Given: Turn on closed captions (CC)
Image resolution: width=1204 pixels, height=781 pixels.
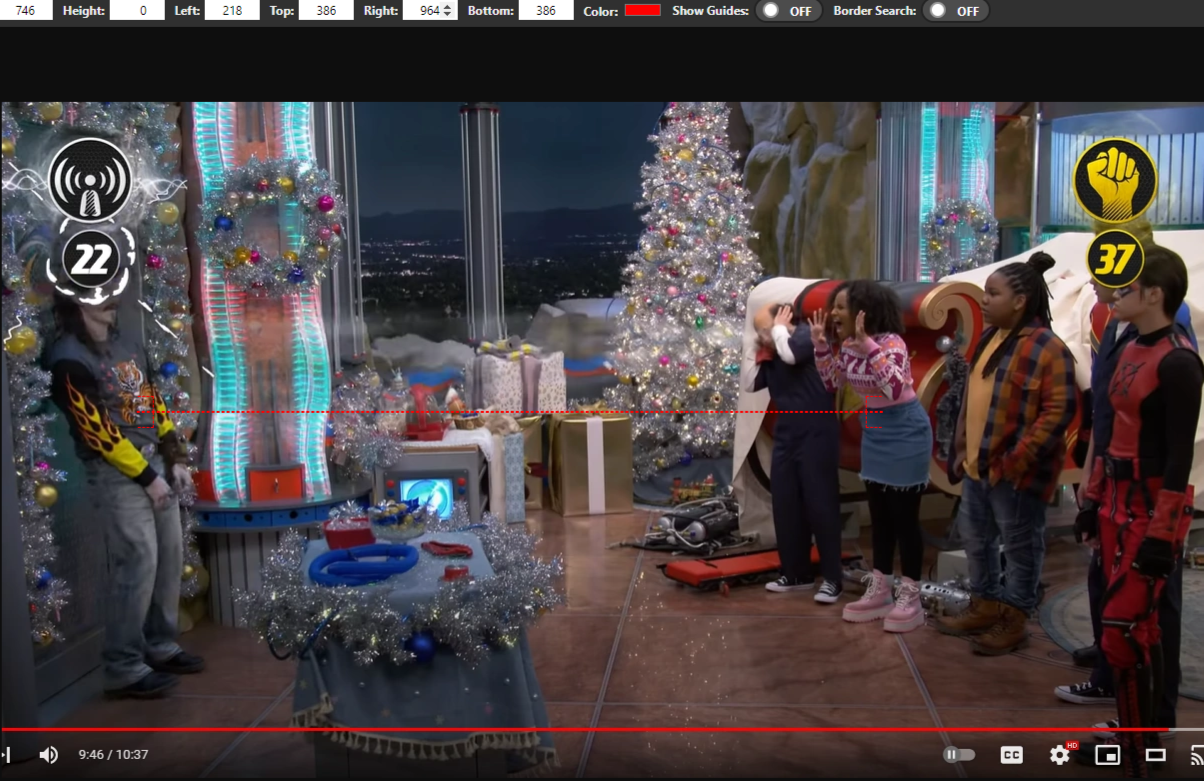Looking at the screenshot, I should 1012,755.
